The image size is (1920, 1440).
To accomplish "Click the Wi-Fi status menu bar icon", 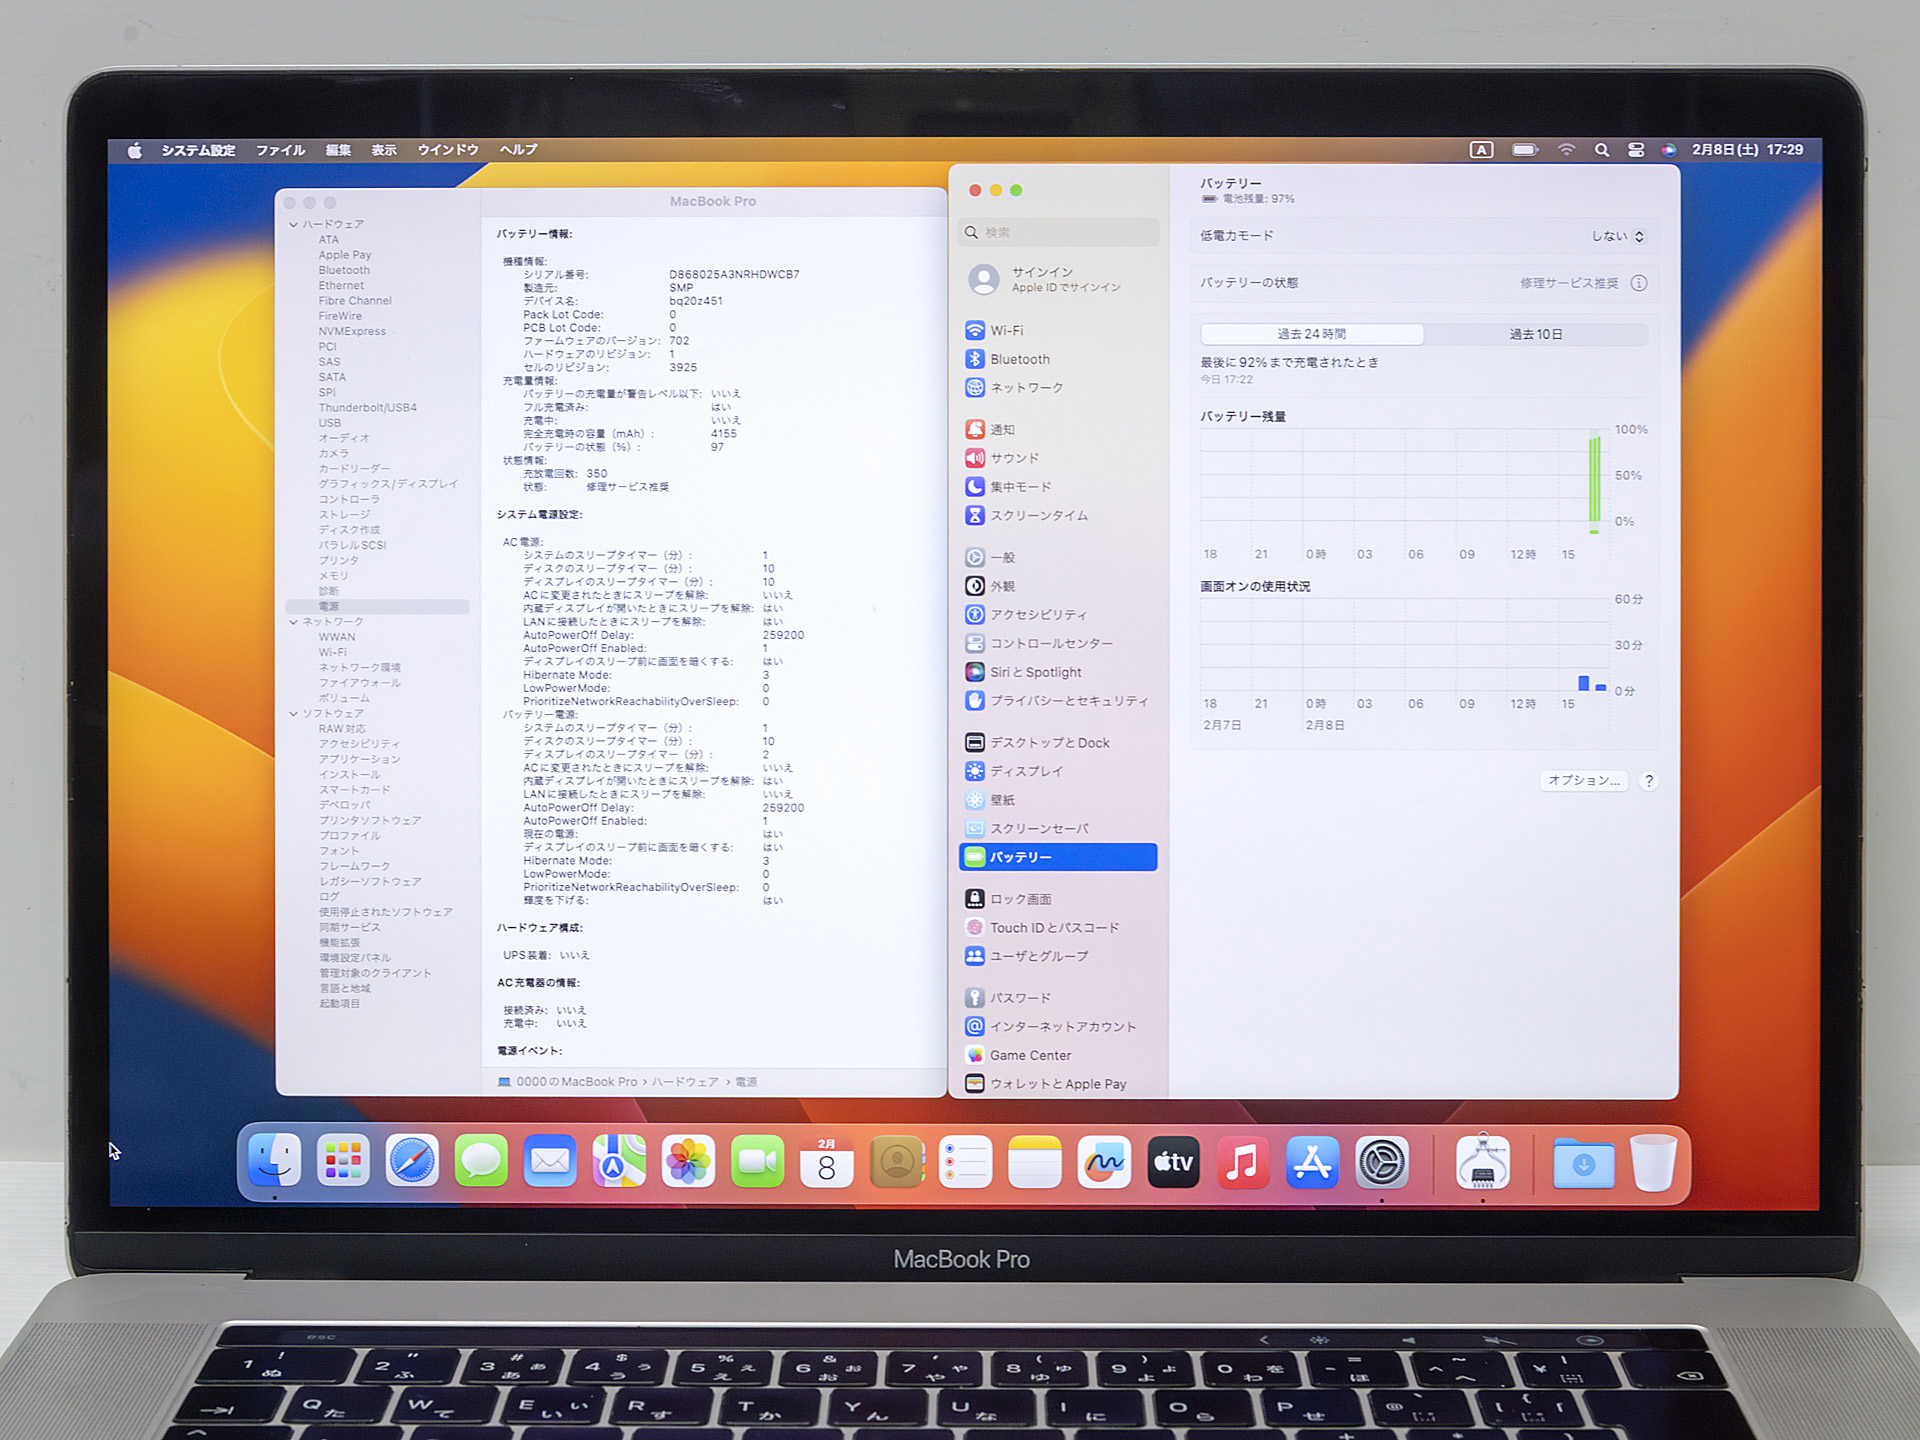I will click(x=1566, y=150).
